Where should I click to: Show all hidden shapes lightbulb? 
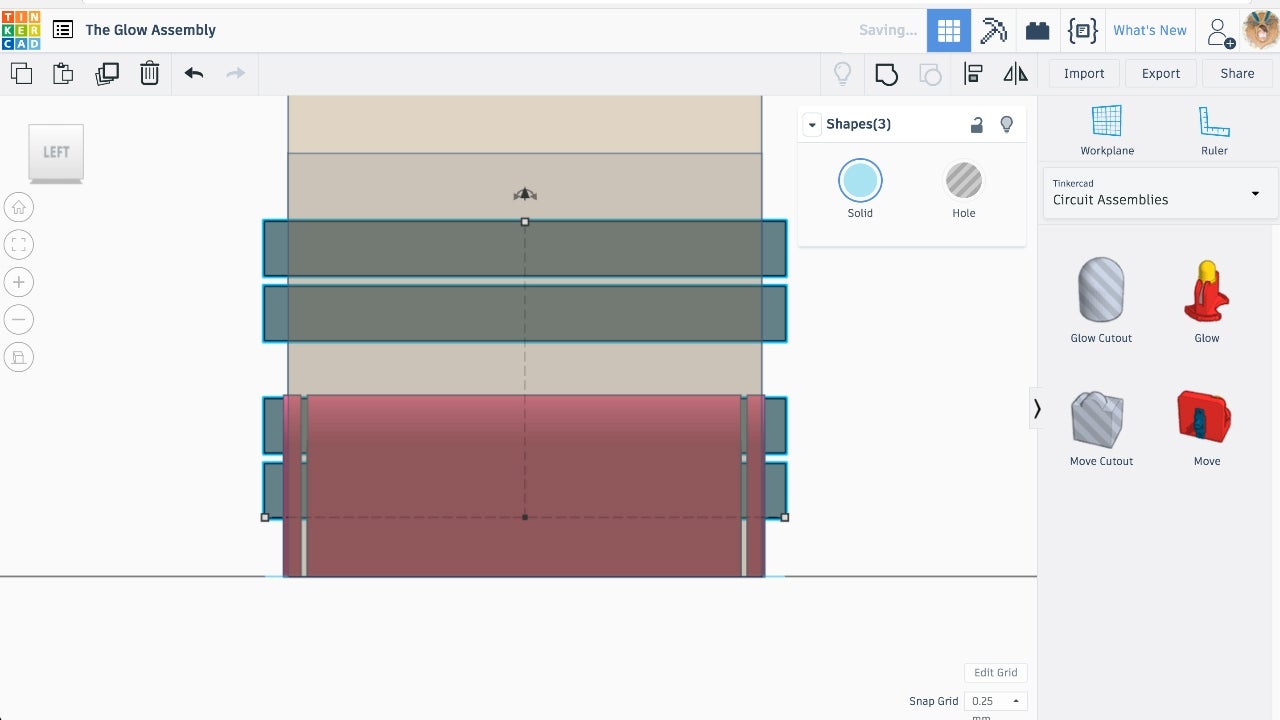[x=843, y=73]
